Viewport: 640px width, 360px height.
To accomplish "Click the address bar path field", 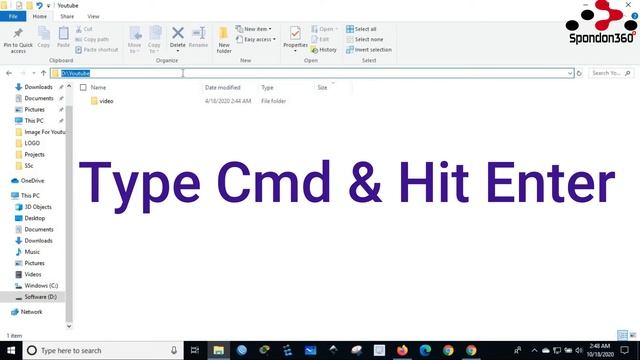I will click(x=312, y=73).
